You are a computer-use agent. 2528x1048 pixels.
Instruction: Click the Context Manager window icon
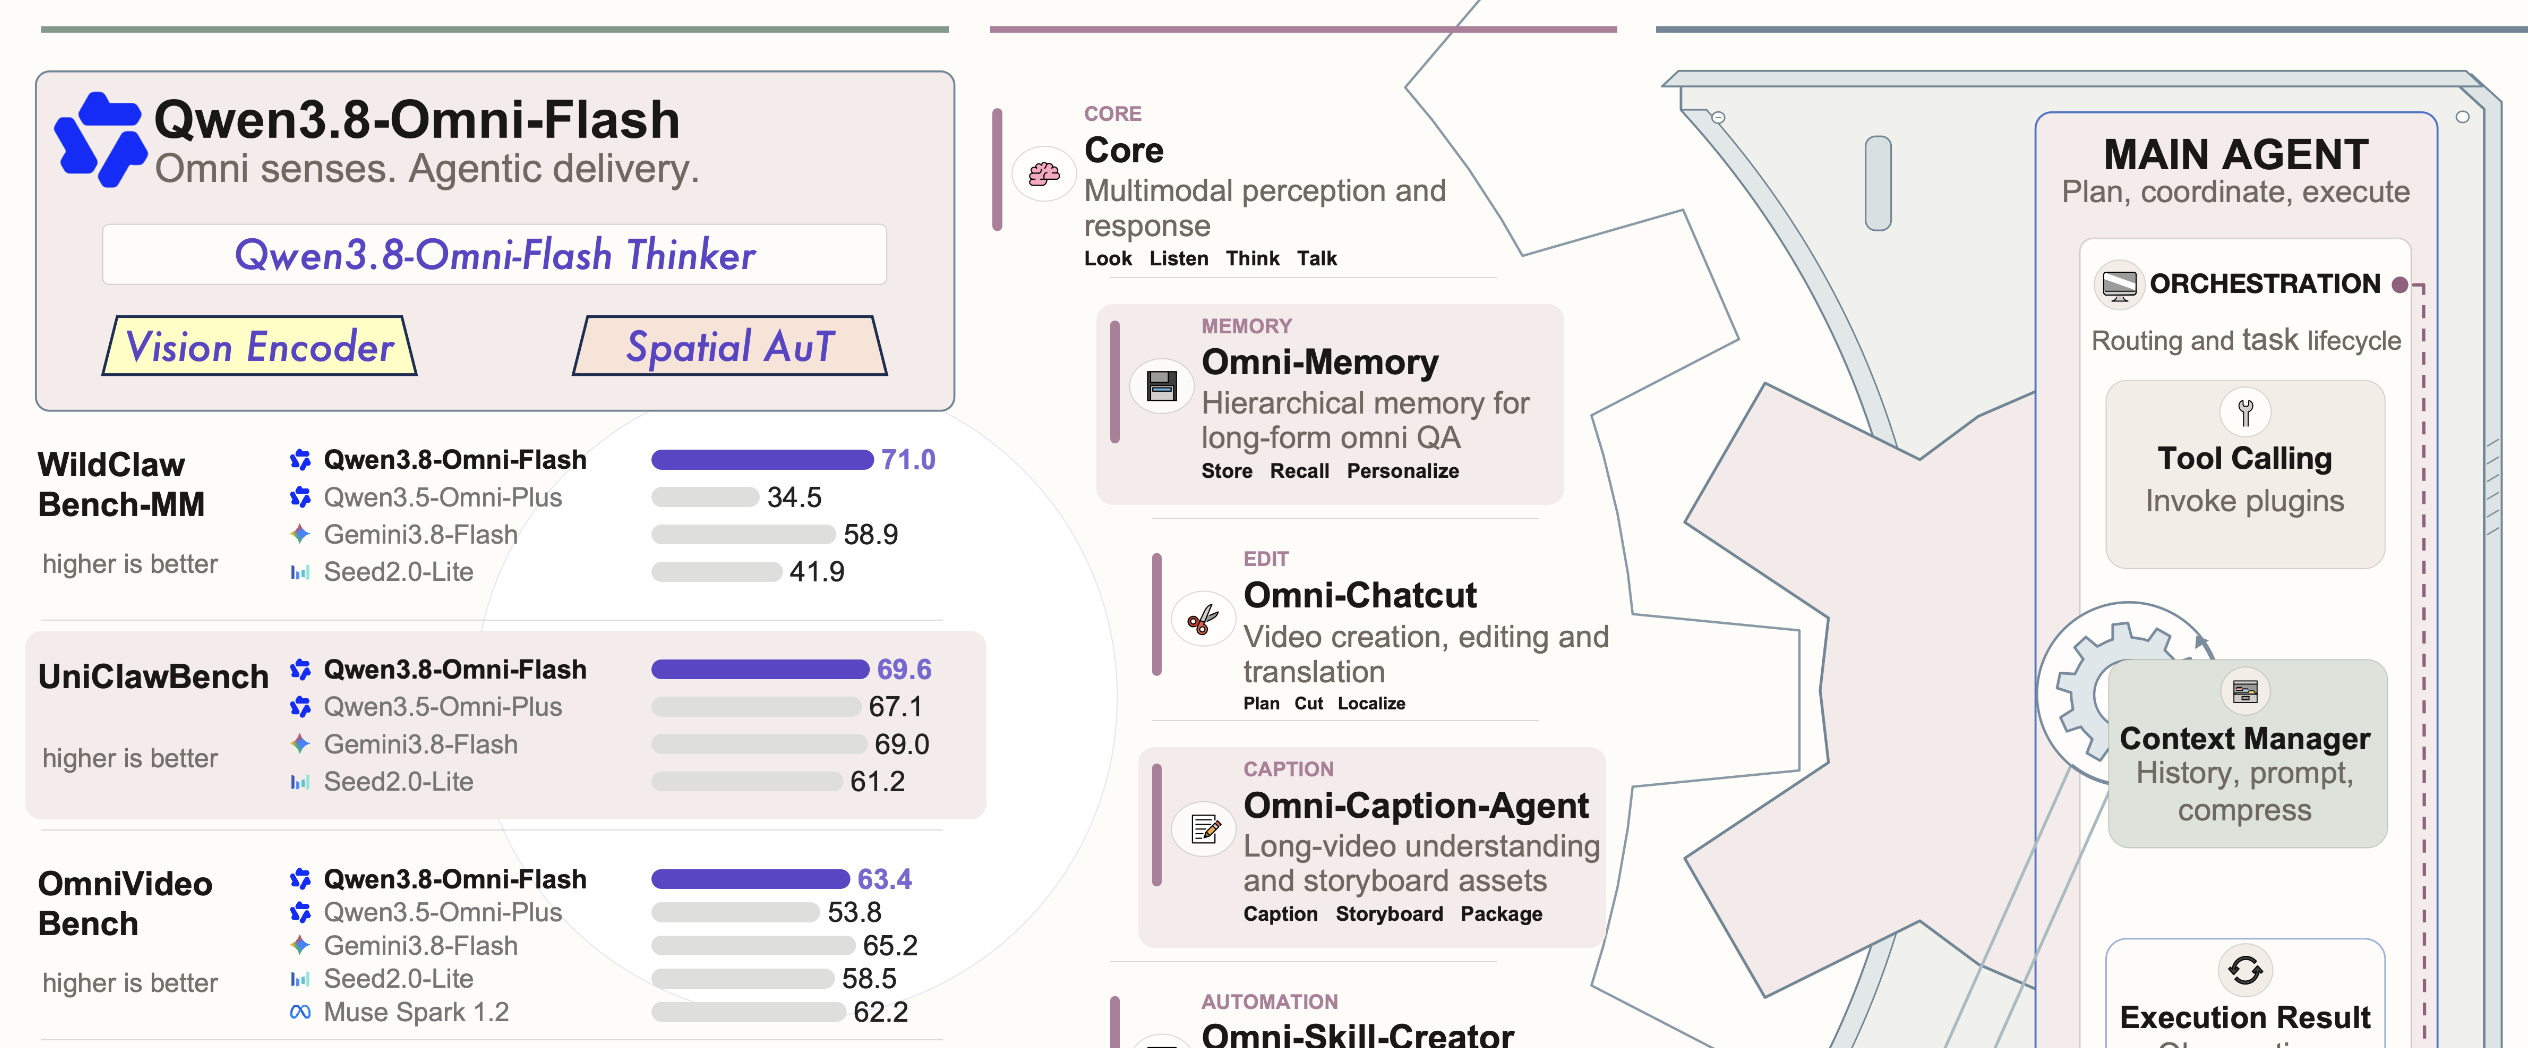pos(2245,691)
